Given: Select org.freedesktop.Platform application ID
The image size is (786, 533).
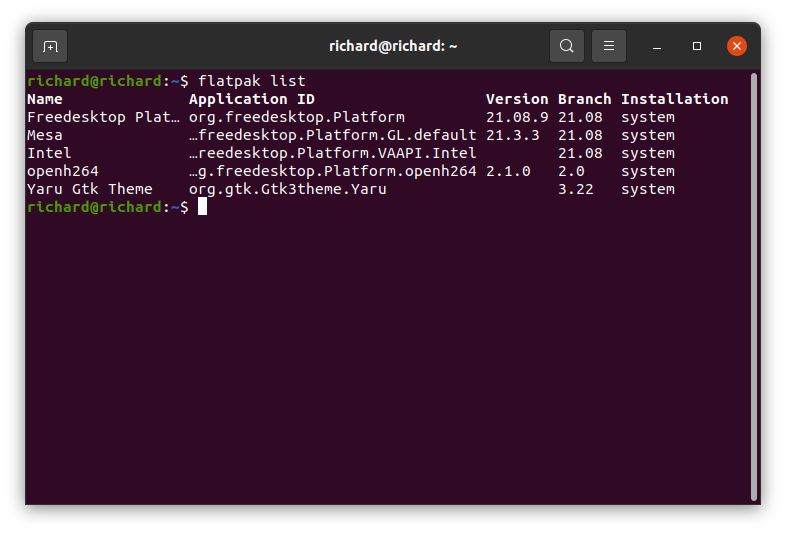Looking at the screenshot, I should click(297, 117).
